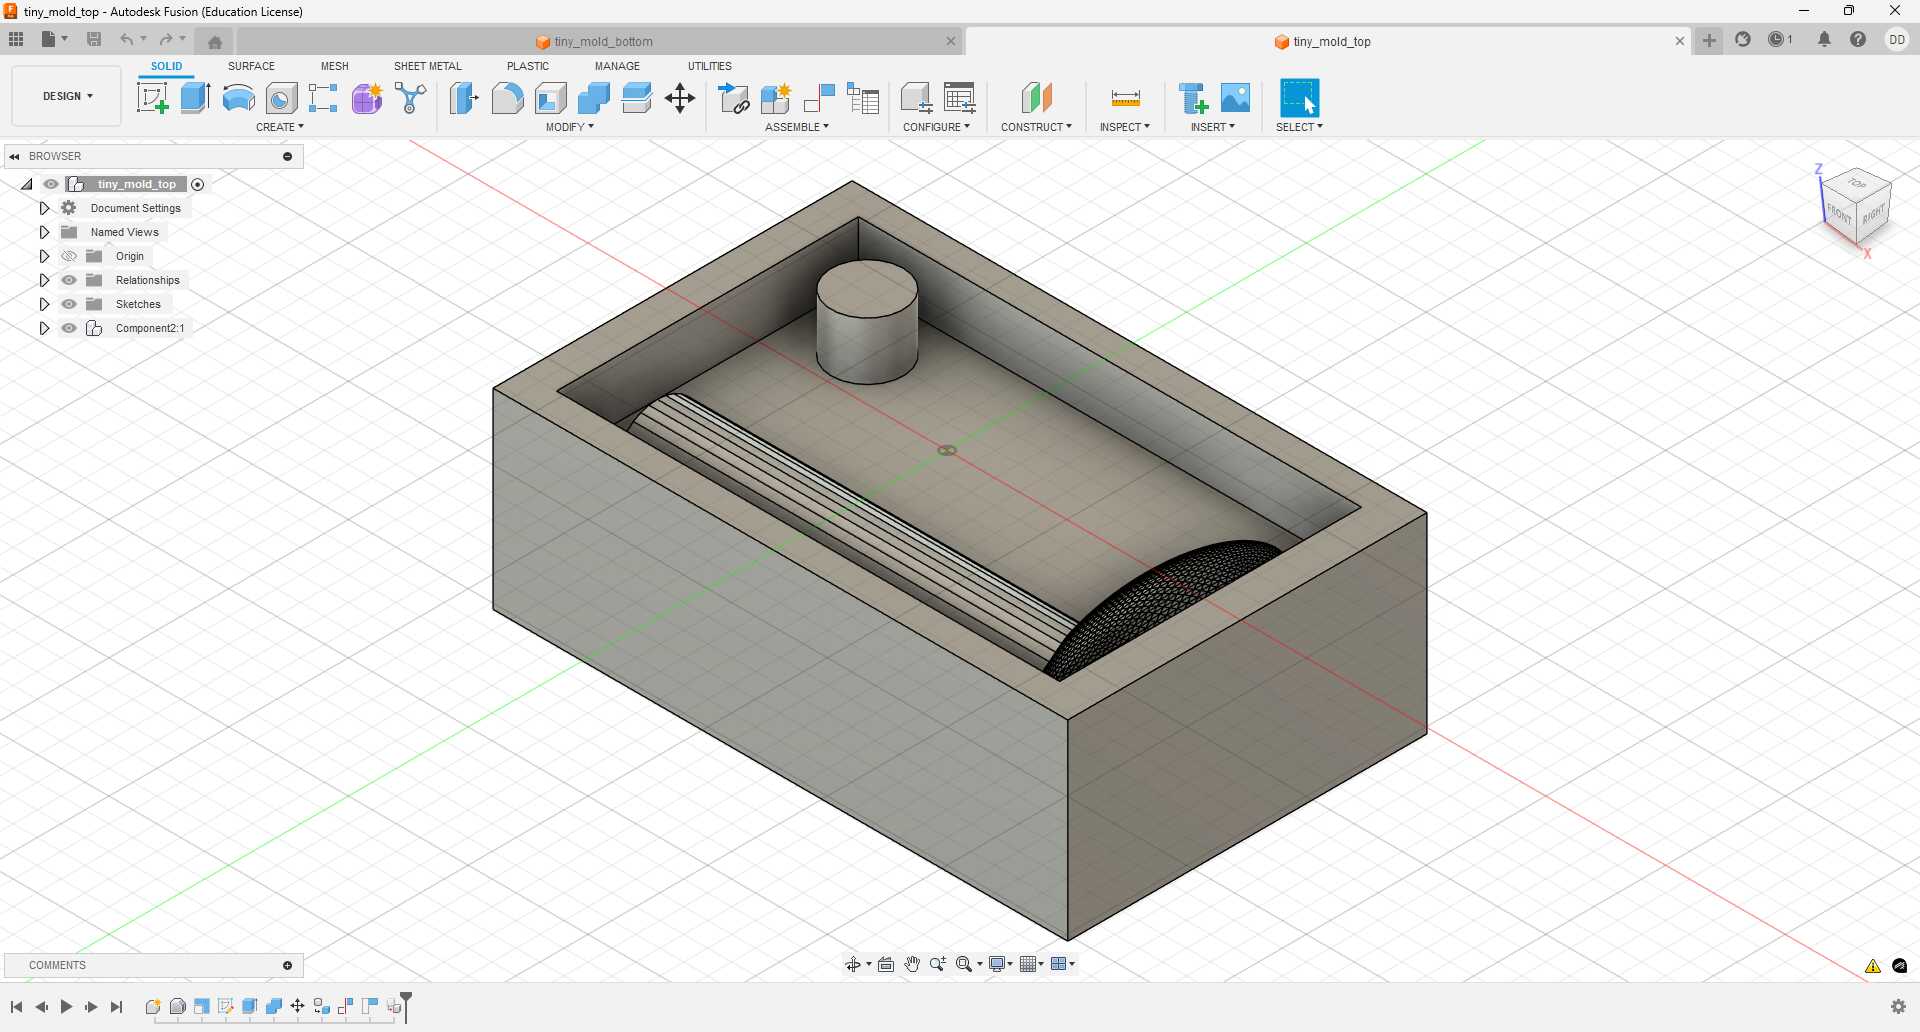Expand the Named Views folder
This screenshot has width=1920, height=1032.
pos(44,232)
